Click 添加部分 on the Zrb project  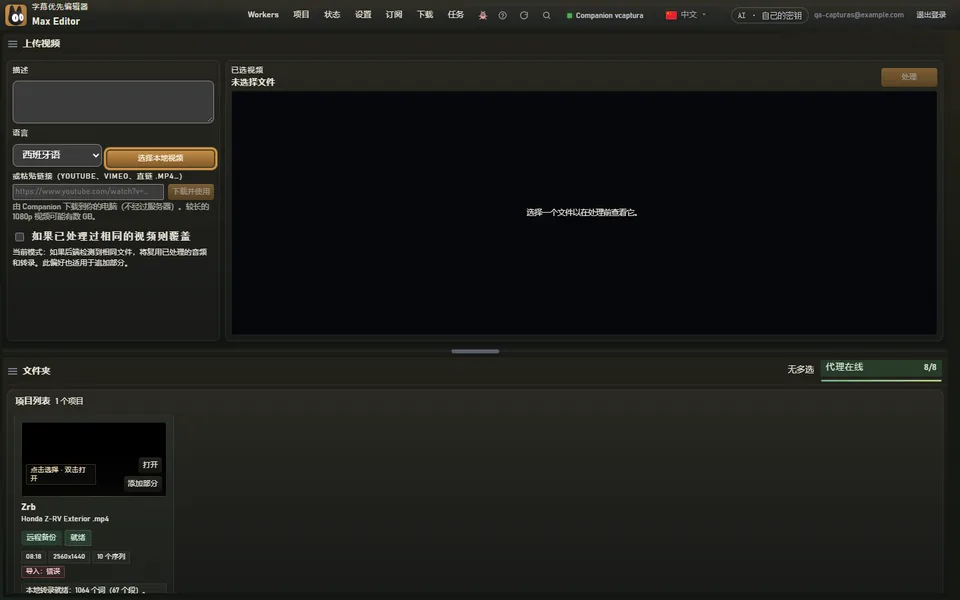[x=143, y=484]
